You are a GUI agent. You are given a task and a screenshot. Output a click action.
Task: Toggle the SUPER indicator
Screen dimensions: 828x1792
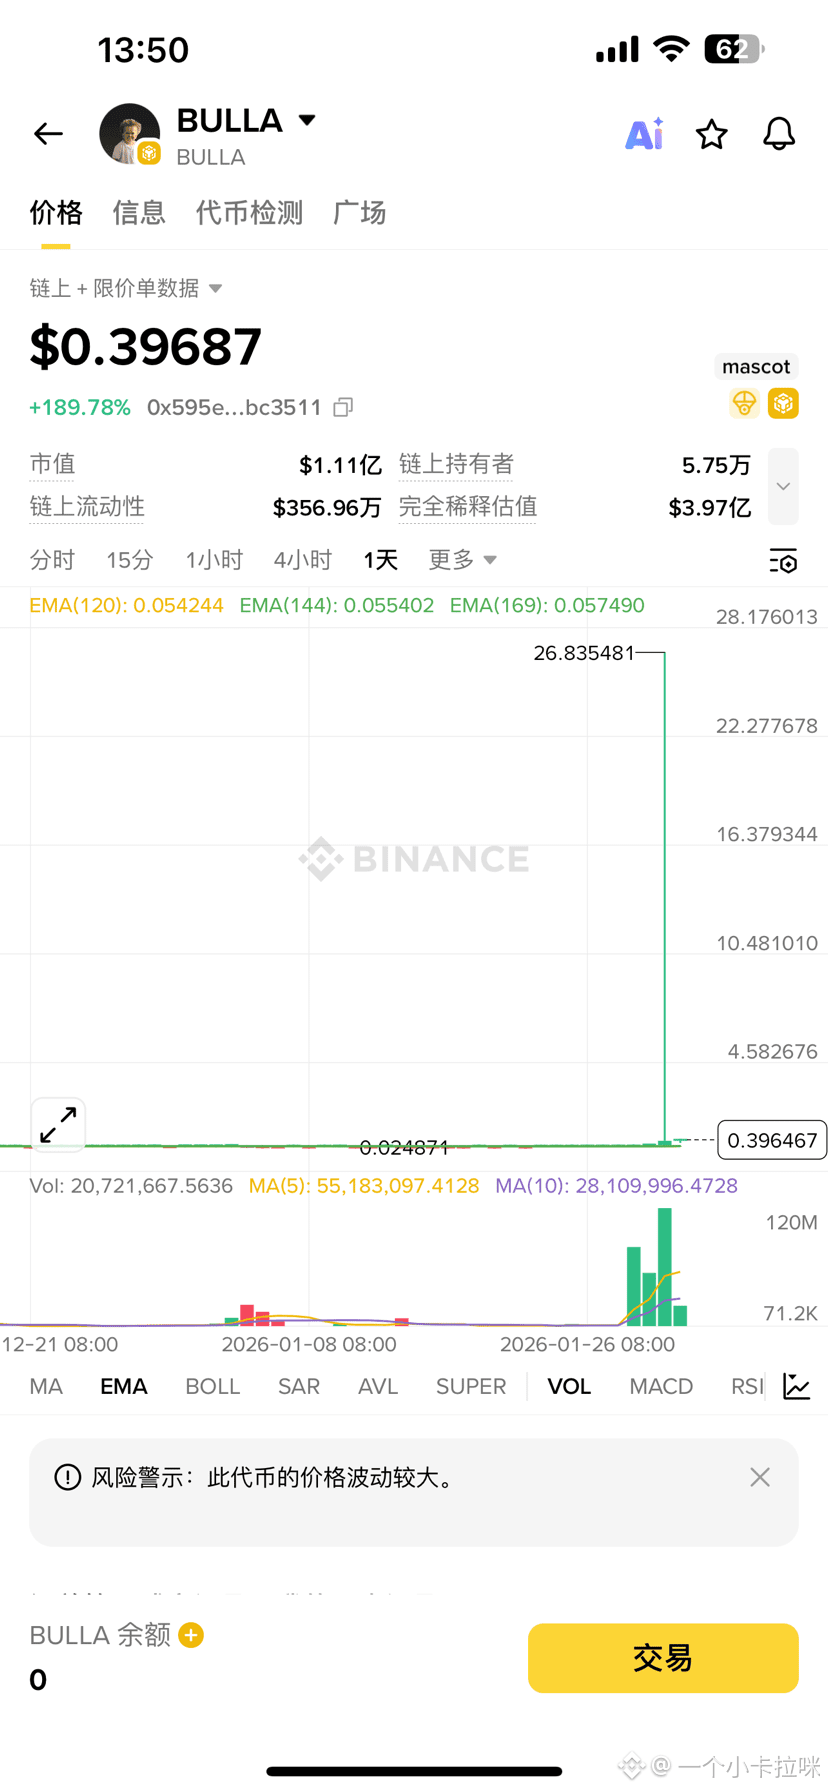[471, 1386]
